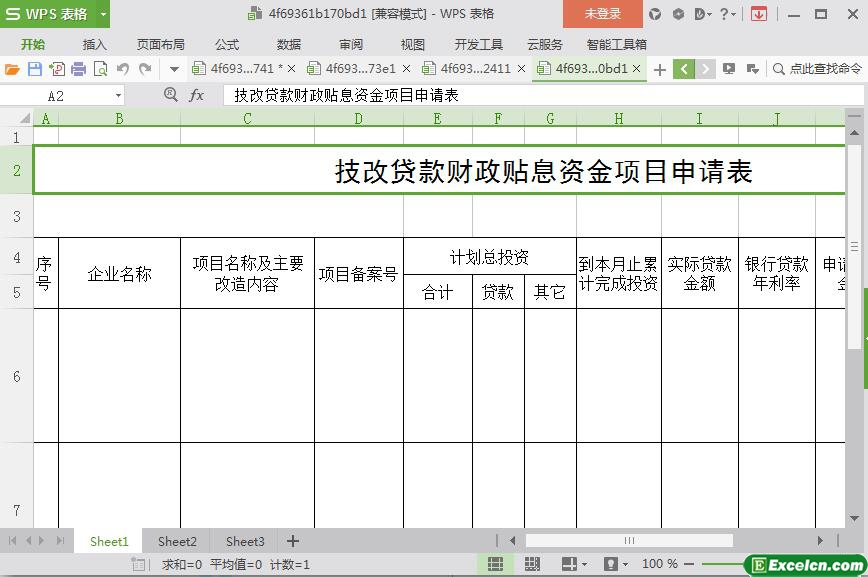Switch to Sheet2 tab
Viewport: 868px width, 577px height.
click(x=177, y=541)
